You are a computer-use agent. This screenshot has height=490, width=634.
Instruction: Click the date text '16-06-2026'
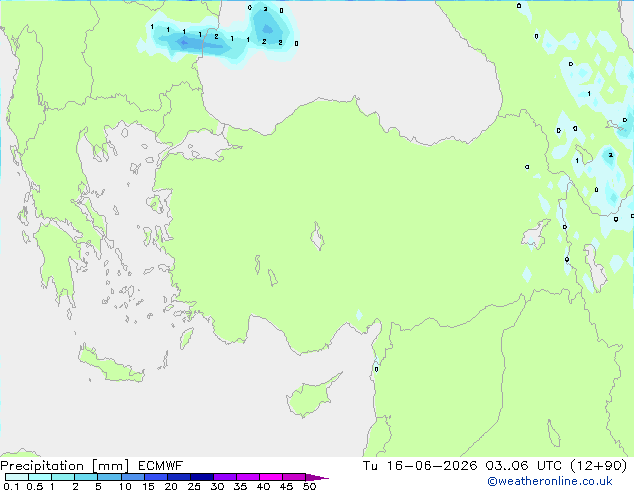[432, 466]
